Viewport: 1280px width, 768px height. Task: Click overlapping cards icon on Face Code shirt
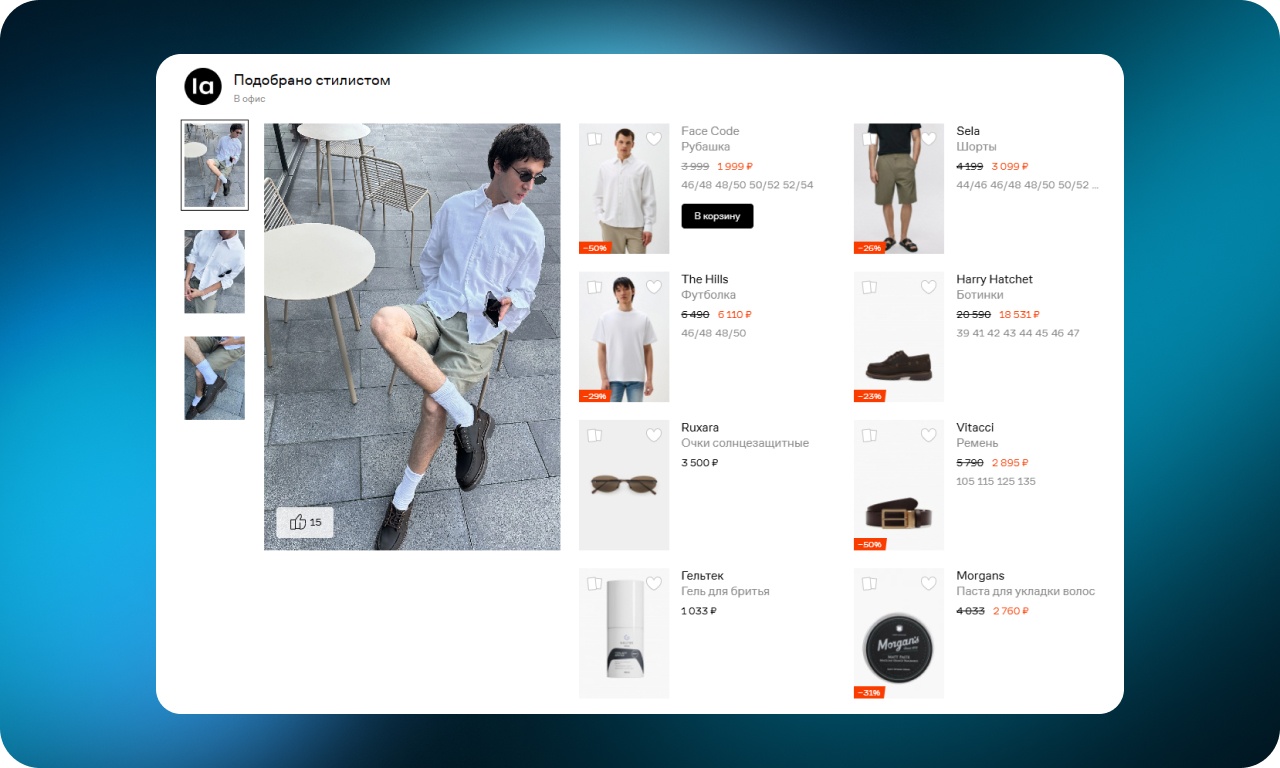(x=594, y=139)
